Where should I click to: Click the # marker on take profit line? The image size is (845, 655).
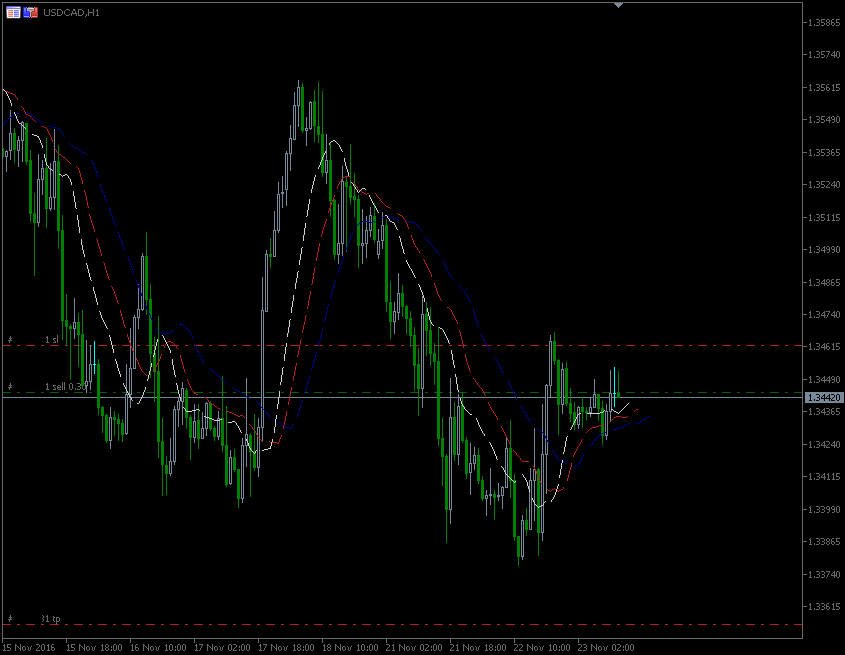point(10,618)
